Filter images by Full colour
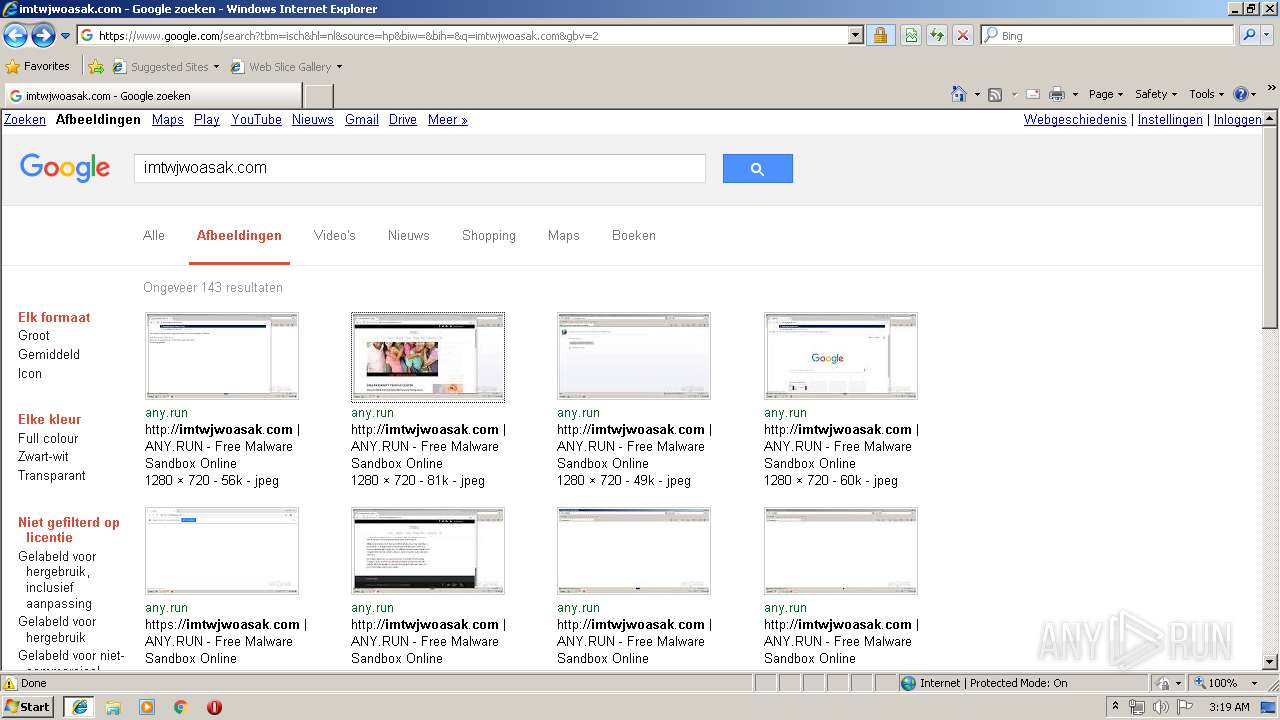Screen dimensions: 1280x720 coord(48,439)
